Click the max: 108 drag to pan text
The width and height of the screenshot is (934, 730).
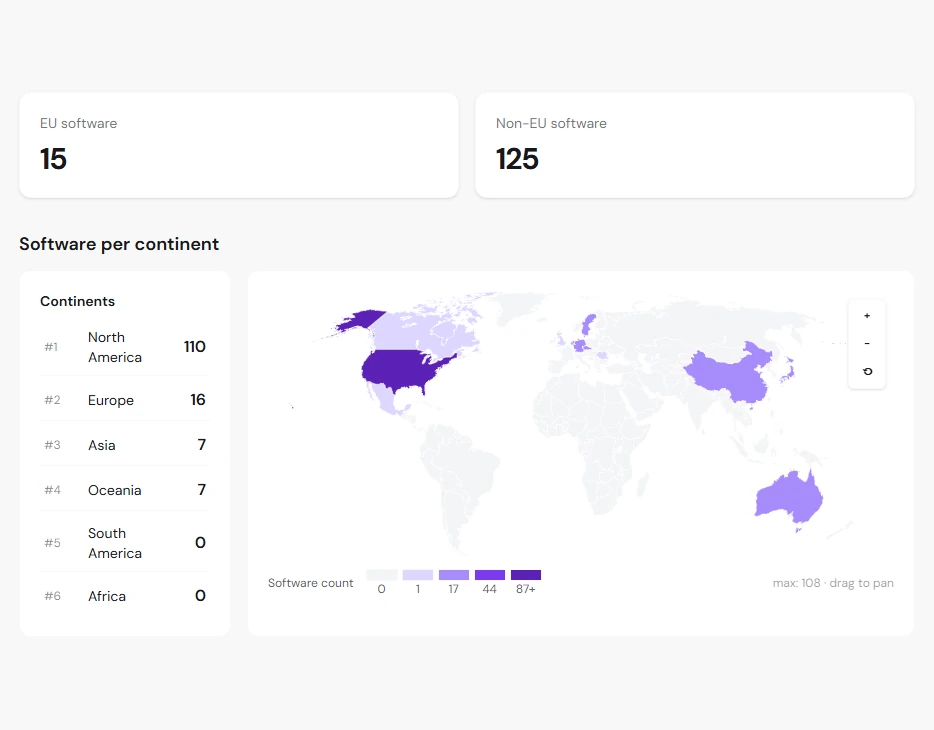pyautogui.click(x=833, y=583)
